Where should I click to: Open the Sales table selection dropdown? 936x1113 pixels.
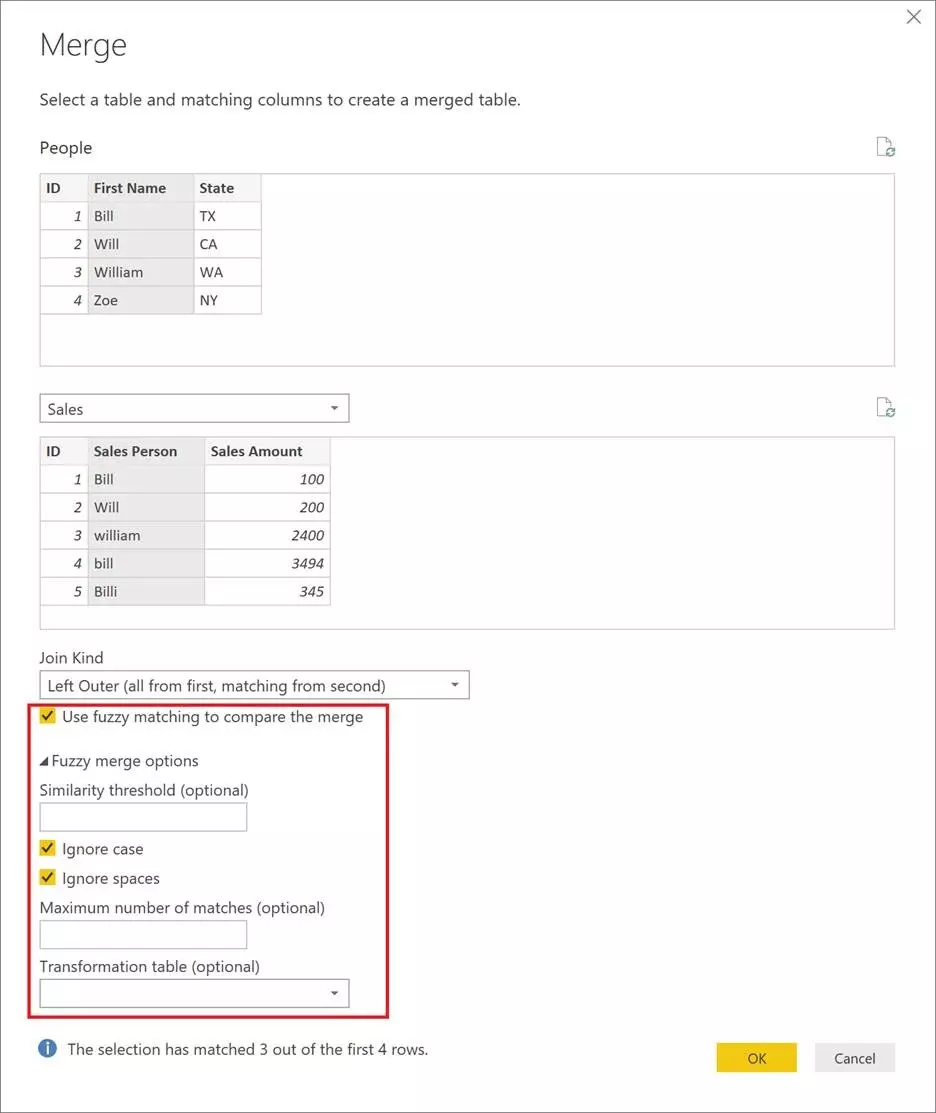194,409
